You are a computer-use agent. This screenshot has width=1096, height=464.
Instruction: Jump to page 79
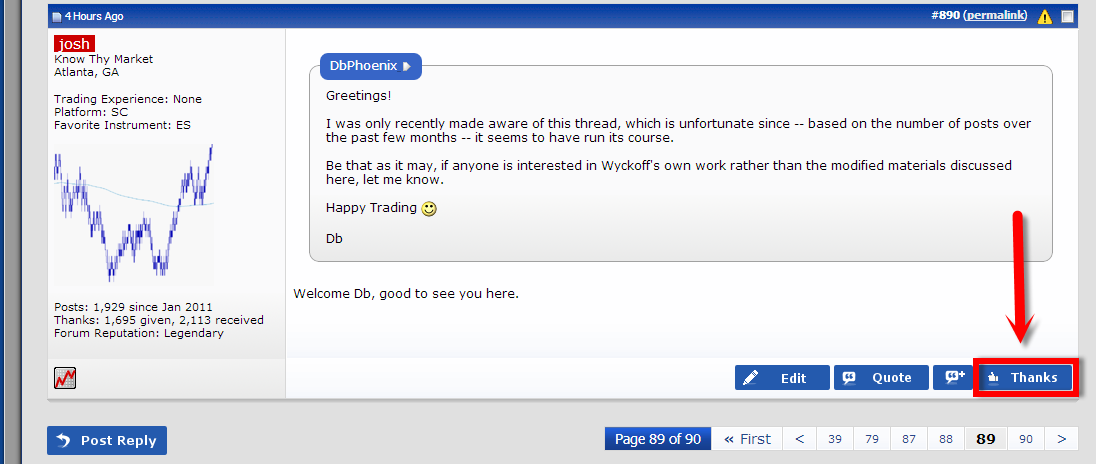pyautogui.click(x=872, y=439)
